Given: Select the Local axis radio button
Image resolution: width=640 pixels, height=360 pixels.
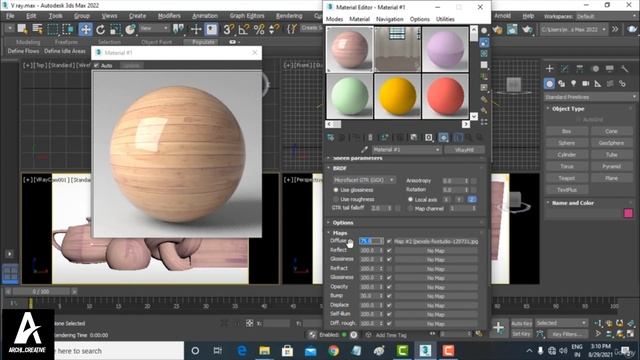Looking at the screenshot, I should tap(410, 200).
